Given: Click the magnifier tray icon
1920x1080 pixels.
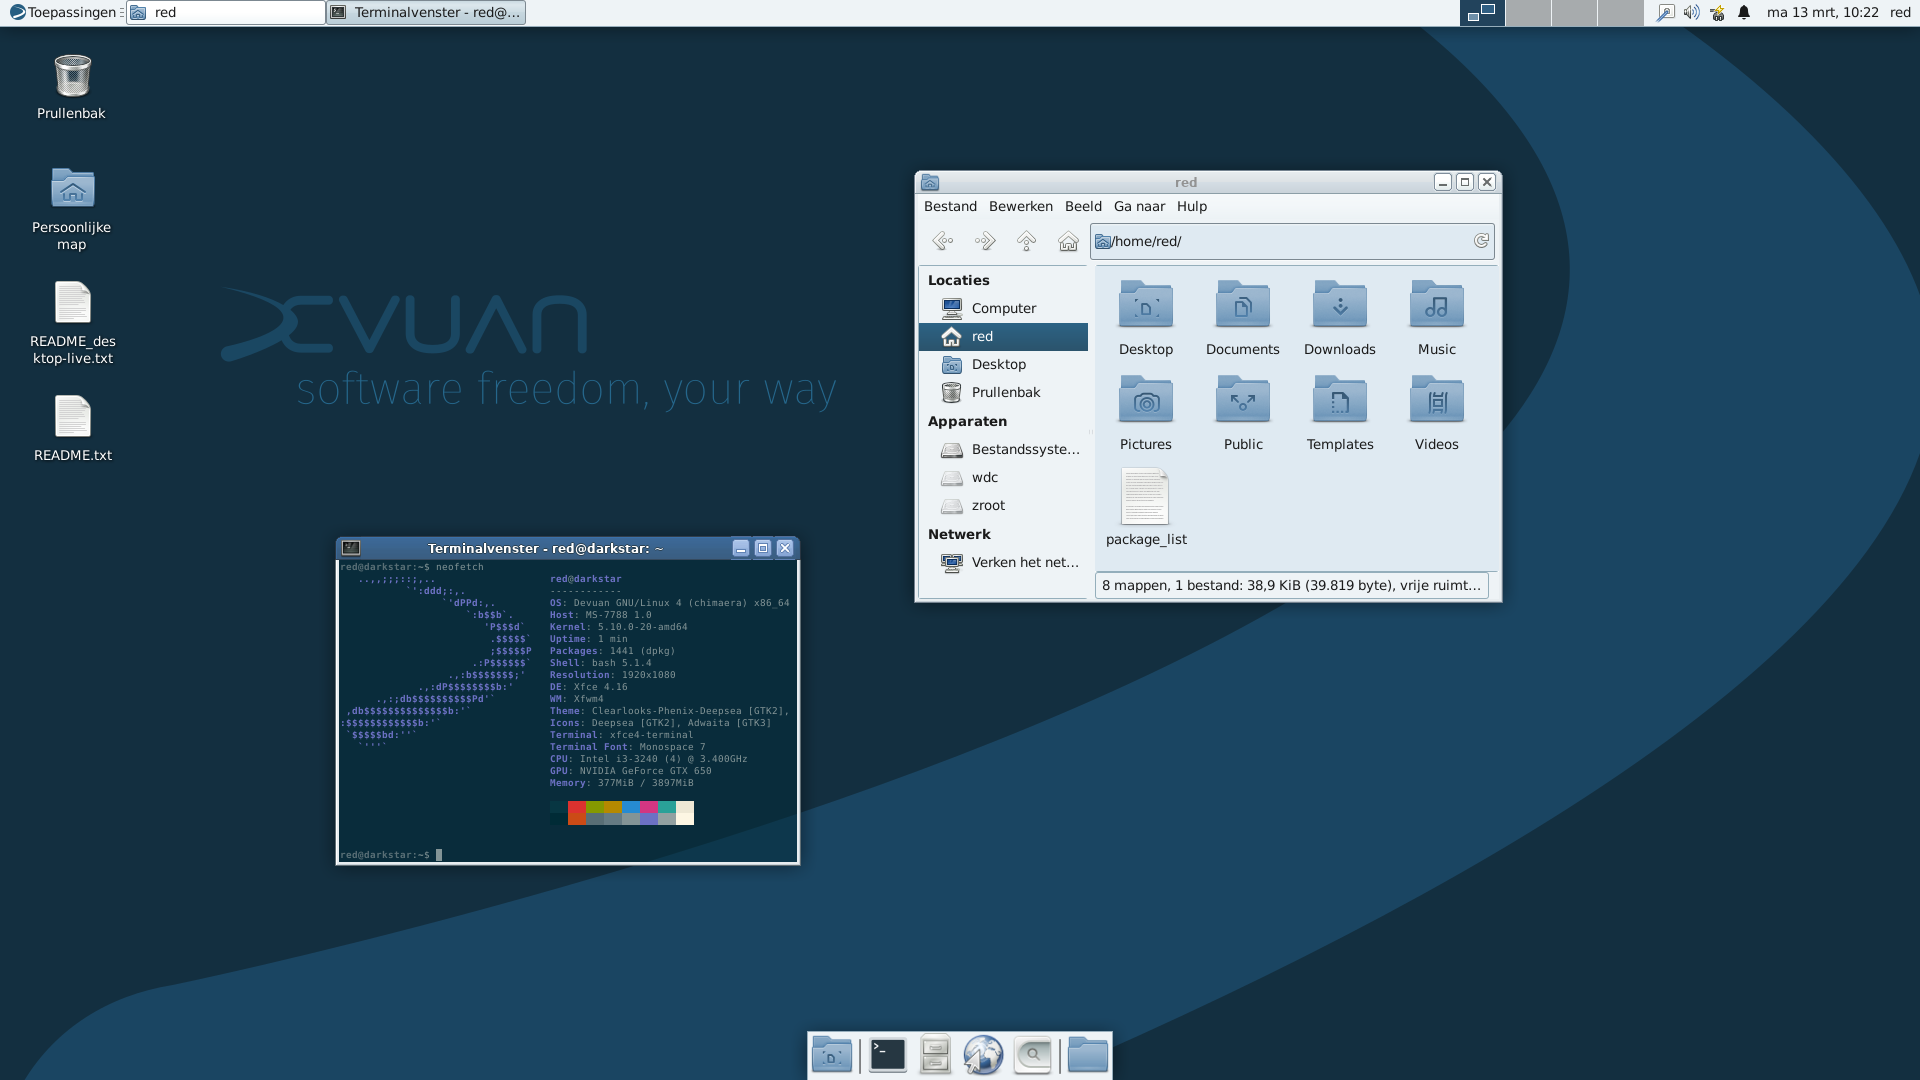Looking at the screenshot, I should pos(1665,12).
